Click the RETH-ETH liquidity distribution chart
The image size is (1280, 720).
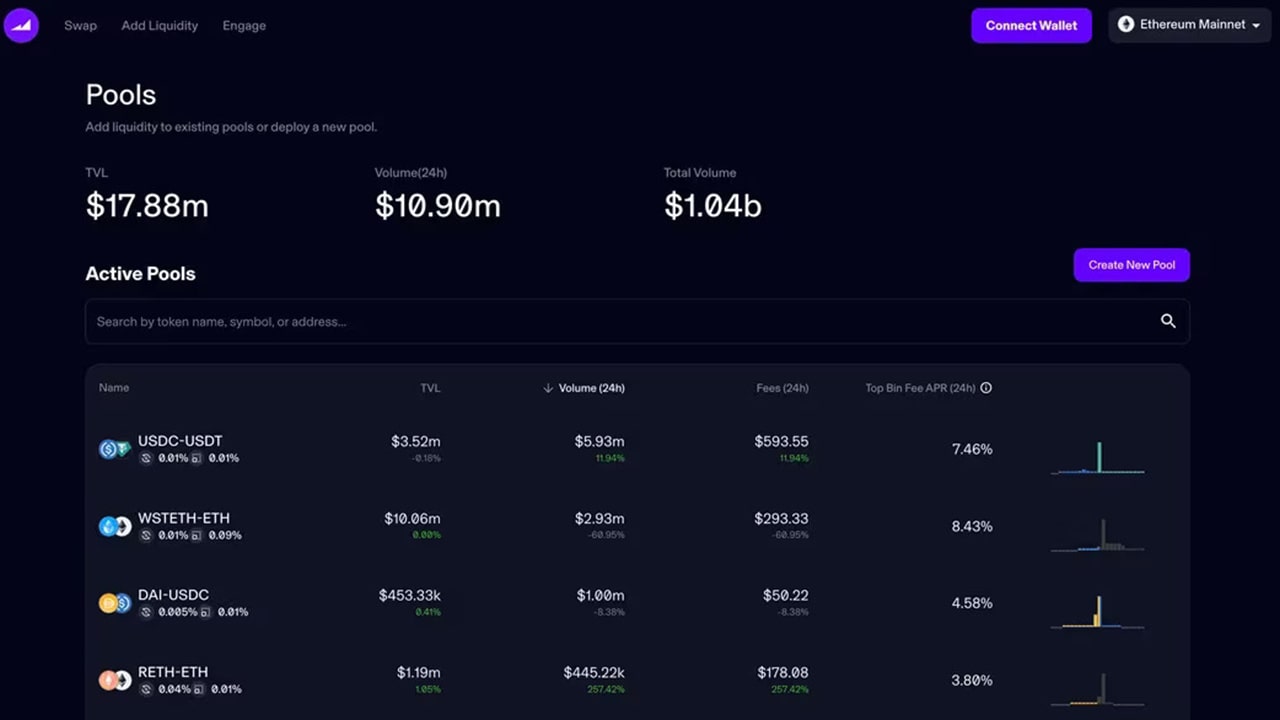click(x=1097, y=688)
